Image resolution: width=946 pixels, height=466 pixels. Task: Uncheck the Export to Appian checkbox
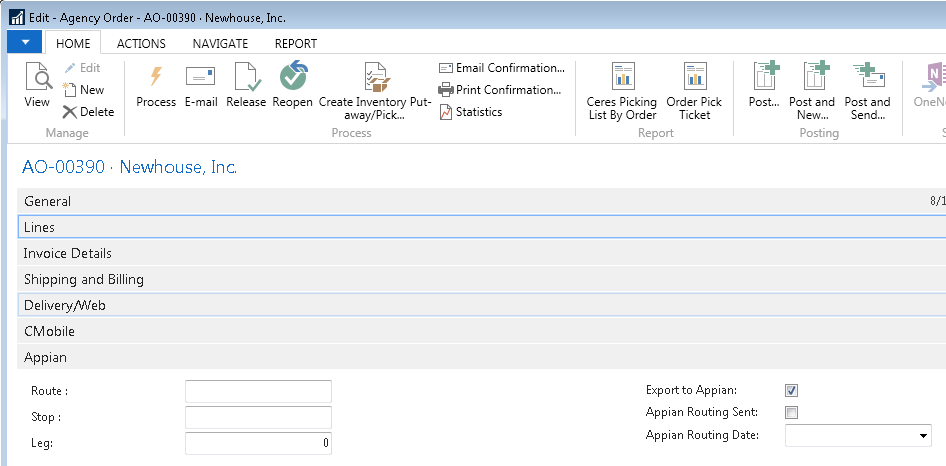(791, 390)
